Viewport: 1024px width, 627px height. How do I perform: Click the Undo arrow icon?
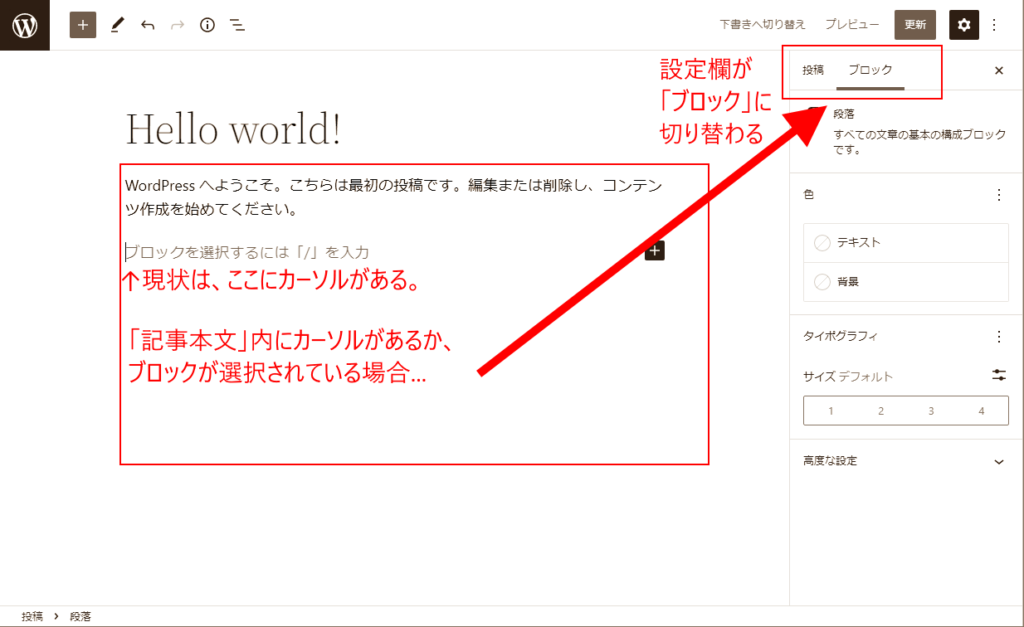click(148, 25)
